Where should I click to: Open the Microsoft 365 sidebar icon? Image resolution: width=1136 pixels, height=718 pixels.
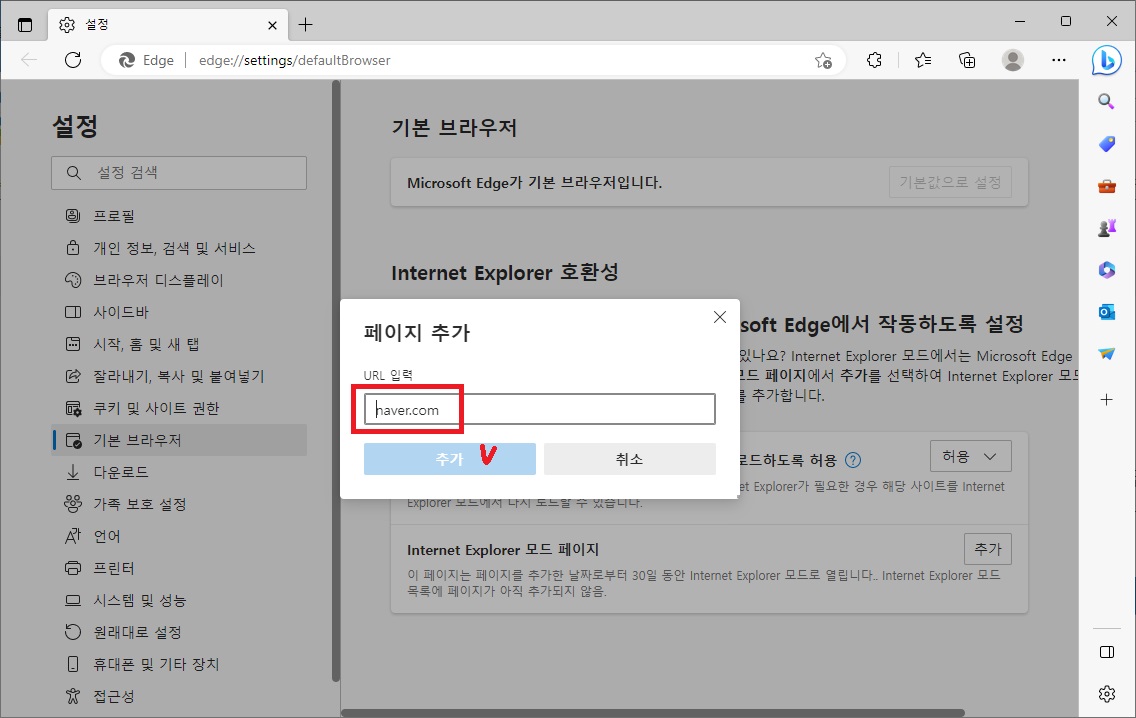tap(1106, 270)
